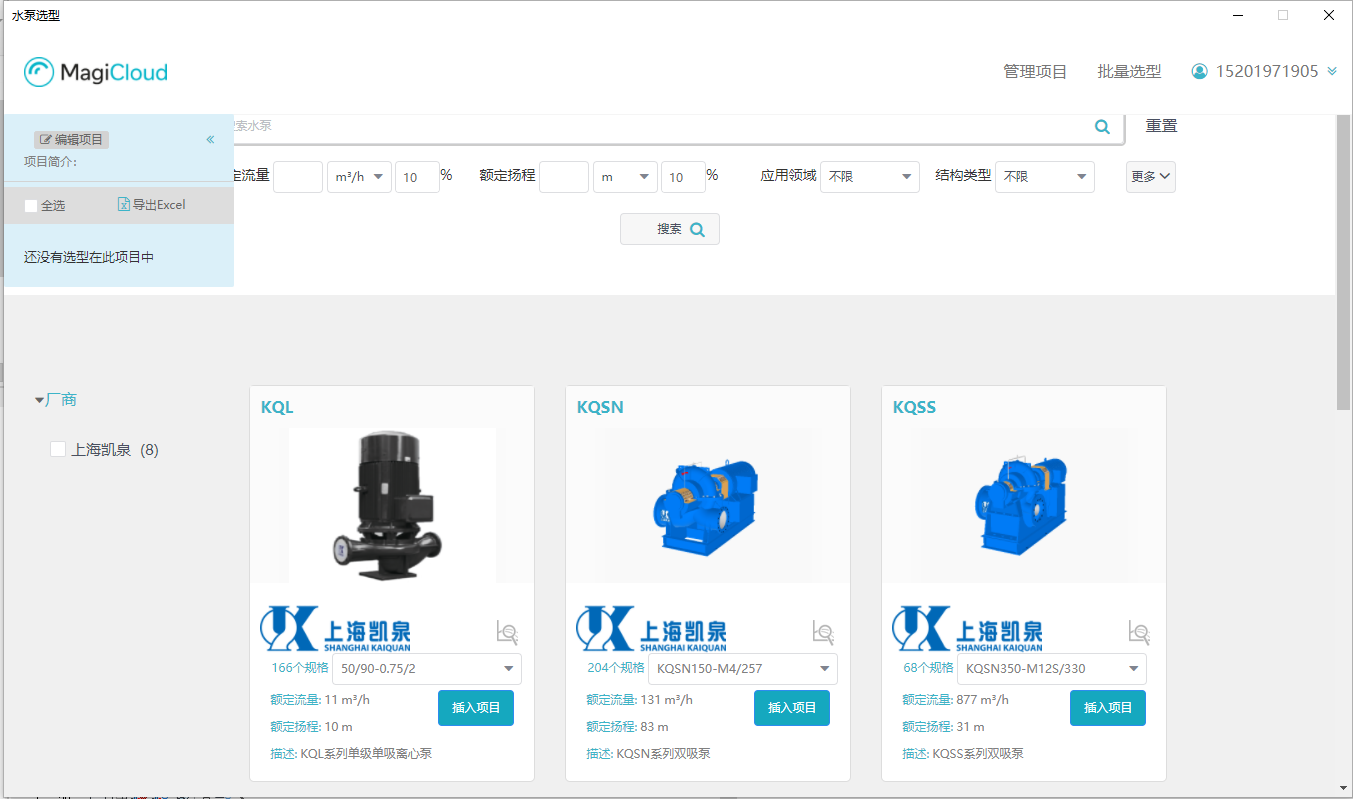The image size is (1353, 799).
Task: Click the 搜索 search button
Action: tap(670, 229)
